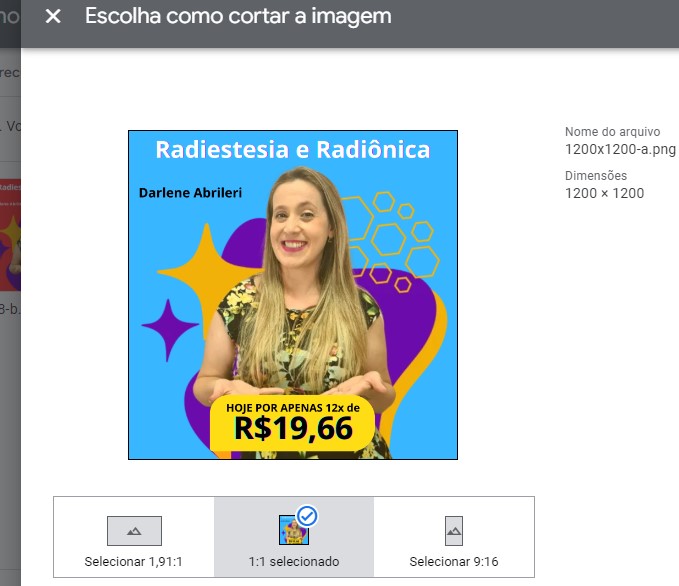
Task: Select the 9:16 portrait placeholder icon
Action: [x=454, y=531]
